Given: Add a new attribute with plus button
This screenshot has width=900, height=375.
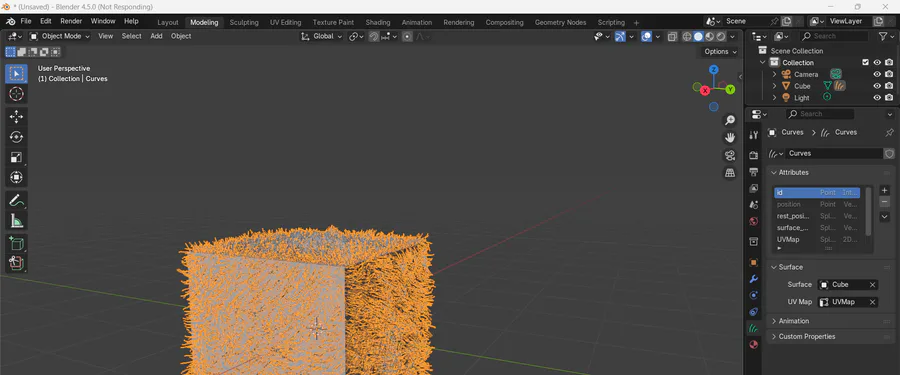Looking at the screenshot, I should click(885, 191).
